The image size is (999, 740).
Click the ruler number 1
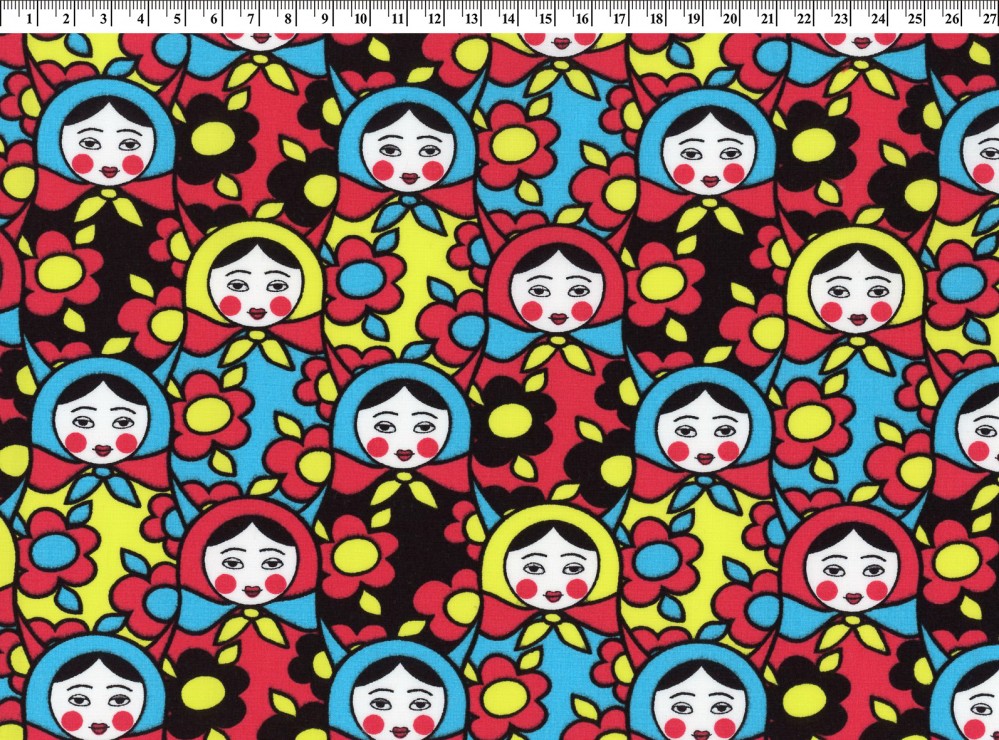point(29,19)
